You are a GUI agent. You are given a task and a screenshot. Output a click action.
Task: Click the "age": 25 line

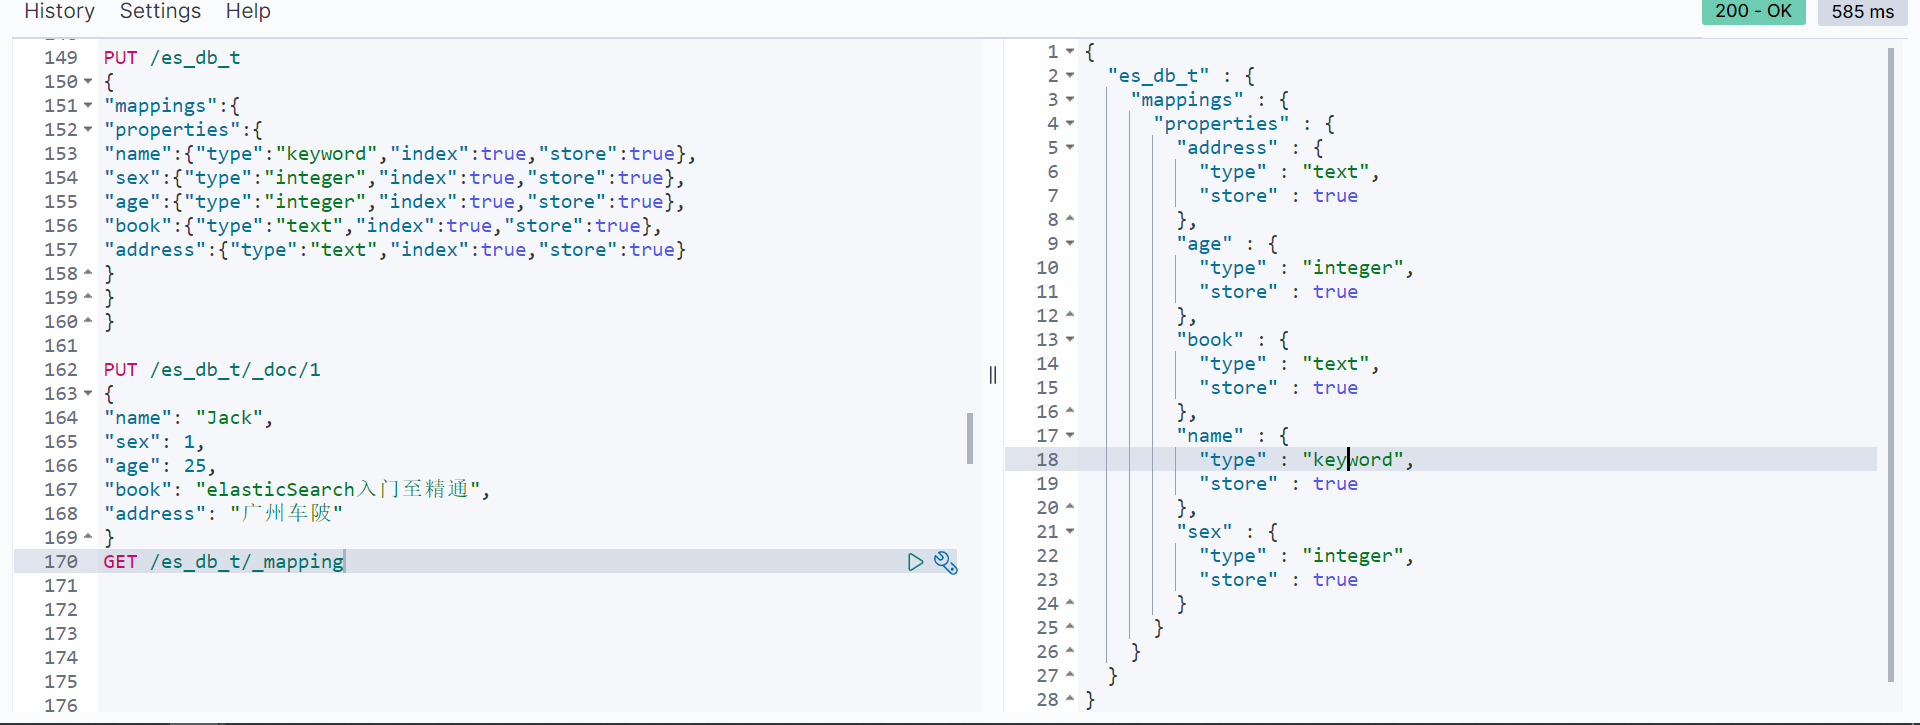[x=159, y=466]
